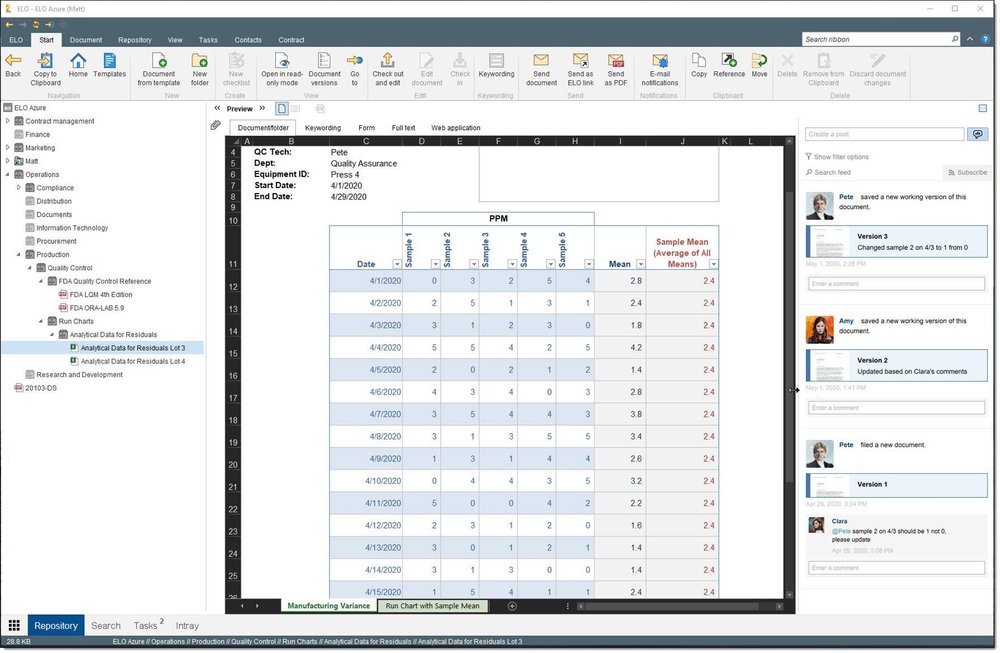Open Intray work area
The width and height of the screenshot is (1000, 653).
coord(187,626)
